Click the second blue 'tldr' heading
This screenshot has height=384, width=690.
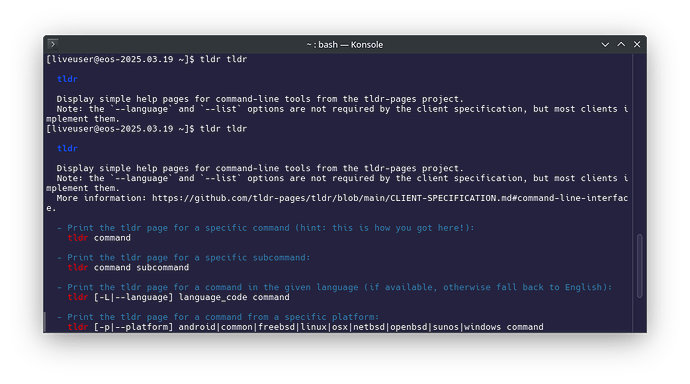67,148
